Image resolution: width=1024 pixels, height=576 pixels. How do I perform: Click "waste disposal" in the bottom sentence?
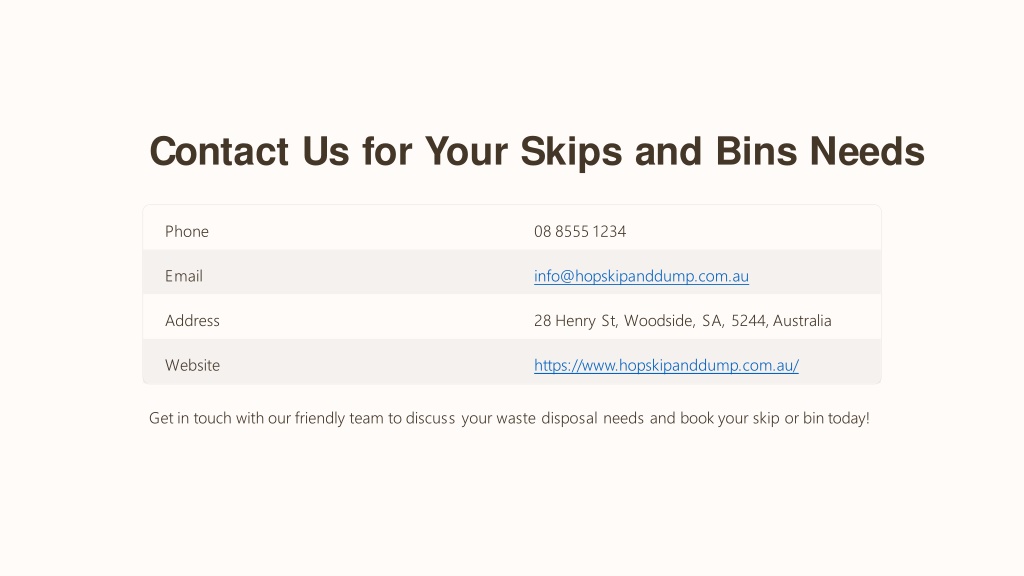[x=547, y=418]
